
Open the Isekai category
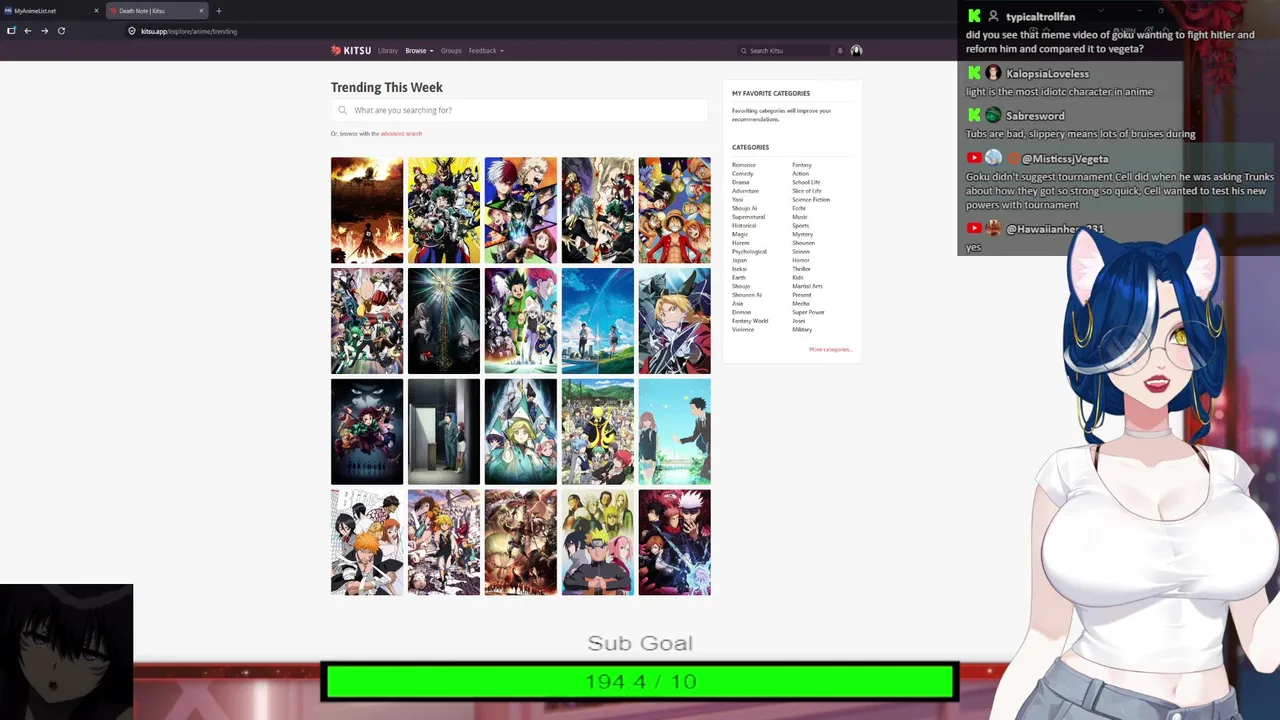(739, 269)
